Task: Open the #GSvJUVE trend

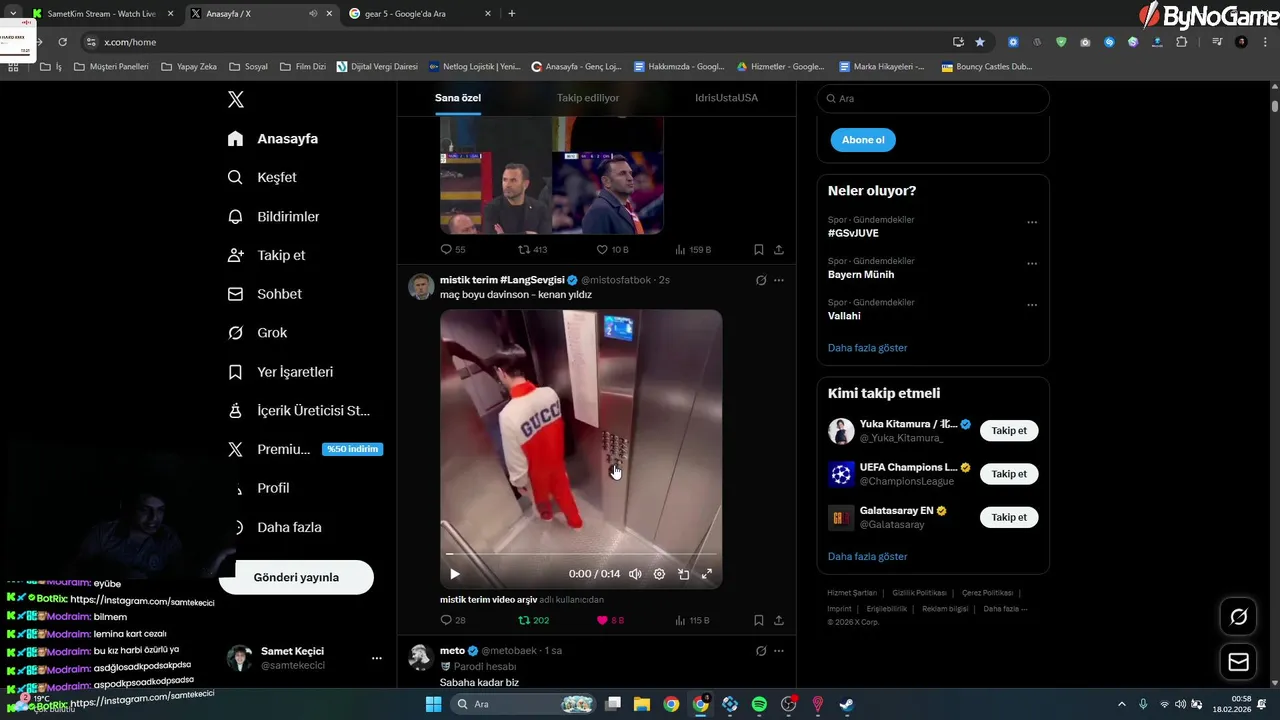Action: pos(853,233)
